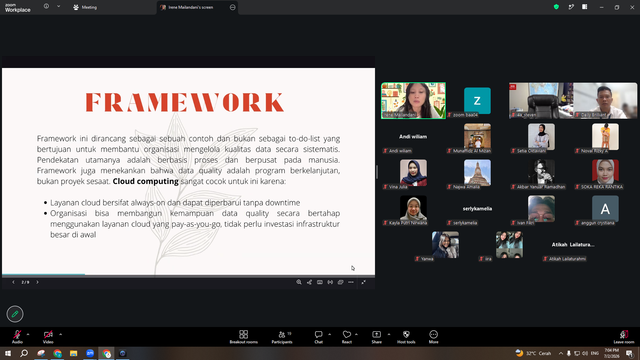Open the taskbar notification center

(x=630, y=353)
